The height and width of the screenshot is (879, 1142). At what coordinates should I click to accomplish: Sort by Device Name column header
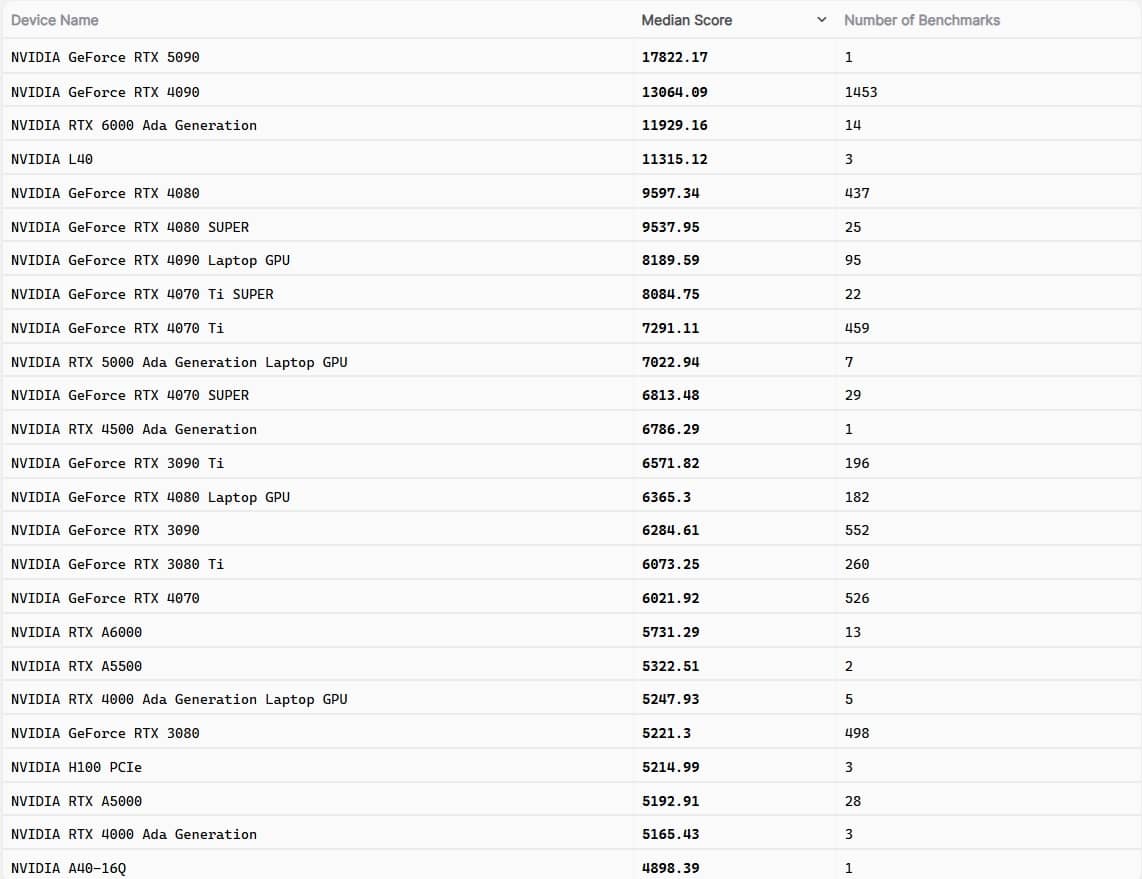pyautogui.click(x=55, y=20)
